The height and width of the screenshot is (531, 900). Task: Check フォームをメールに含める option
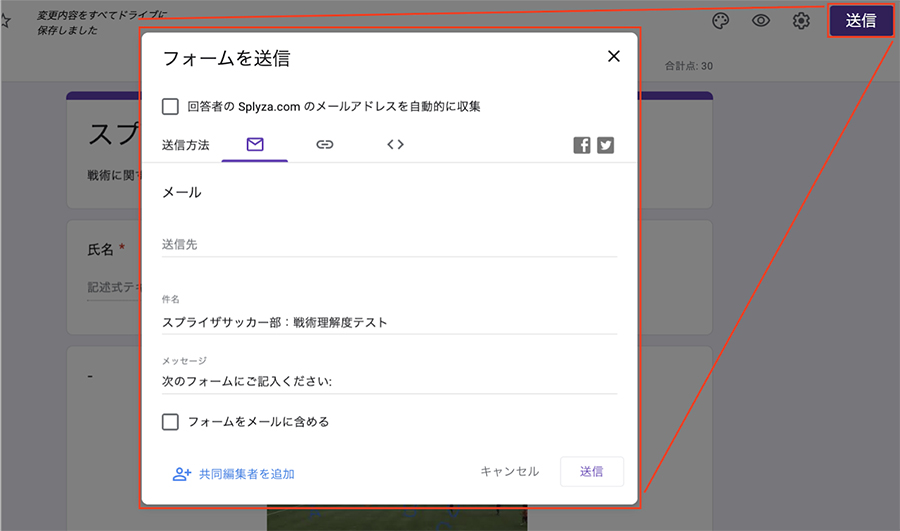pos(170,422)
